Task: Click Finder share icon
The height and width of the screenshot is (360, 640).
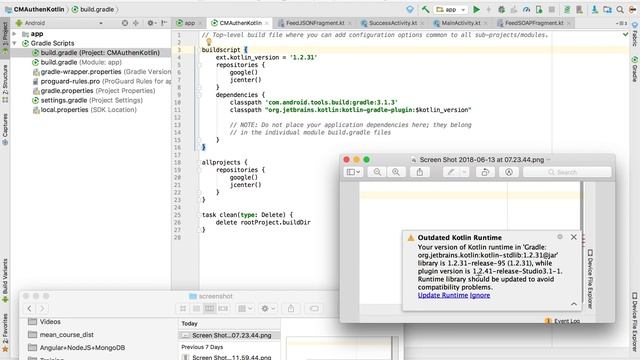Action: pyautogui.click(x=291, y=309)
